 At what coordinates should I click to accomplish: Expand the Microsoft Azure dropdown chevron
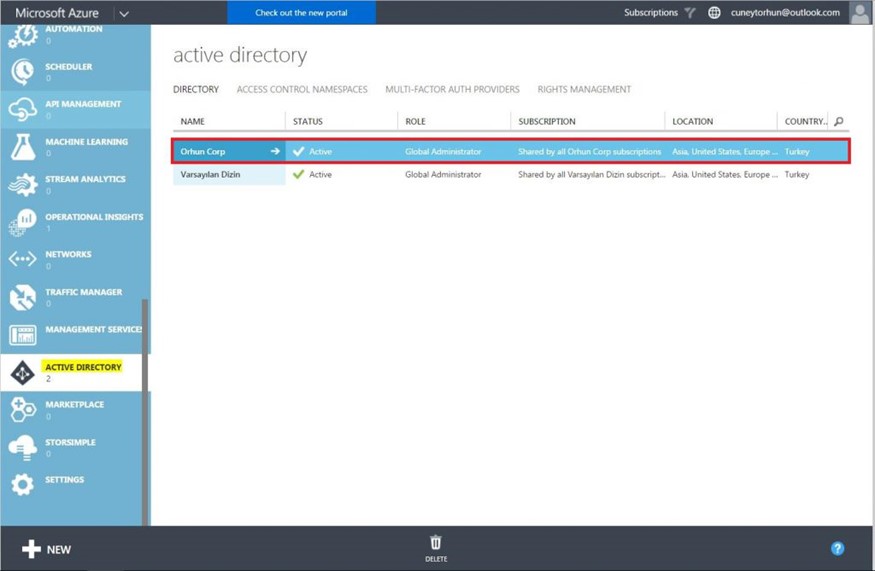point(124,13)
